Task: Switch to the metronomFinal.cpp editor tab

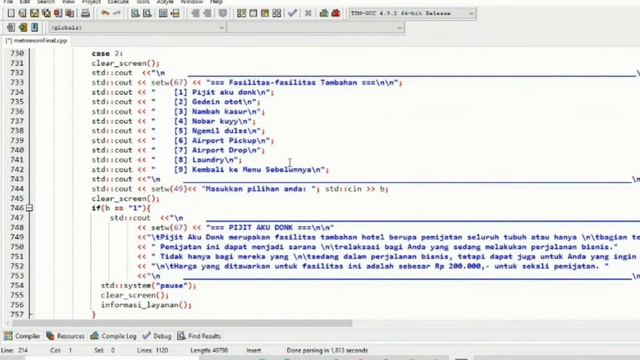Action: pos(36,41)
